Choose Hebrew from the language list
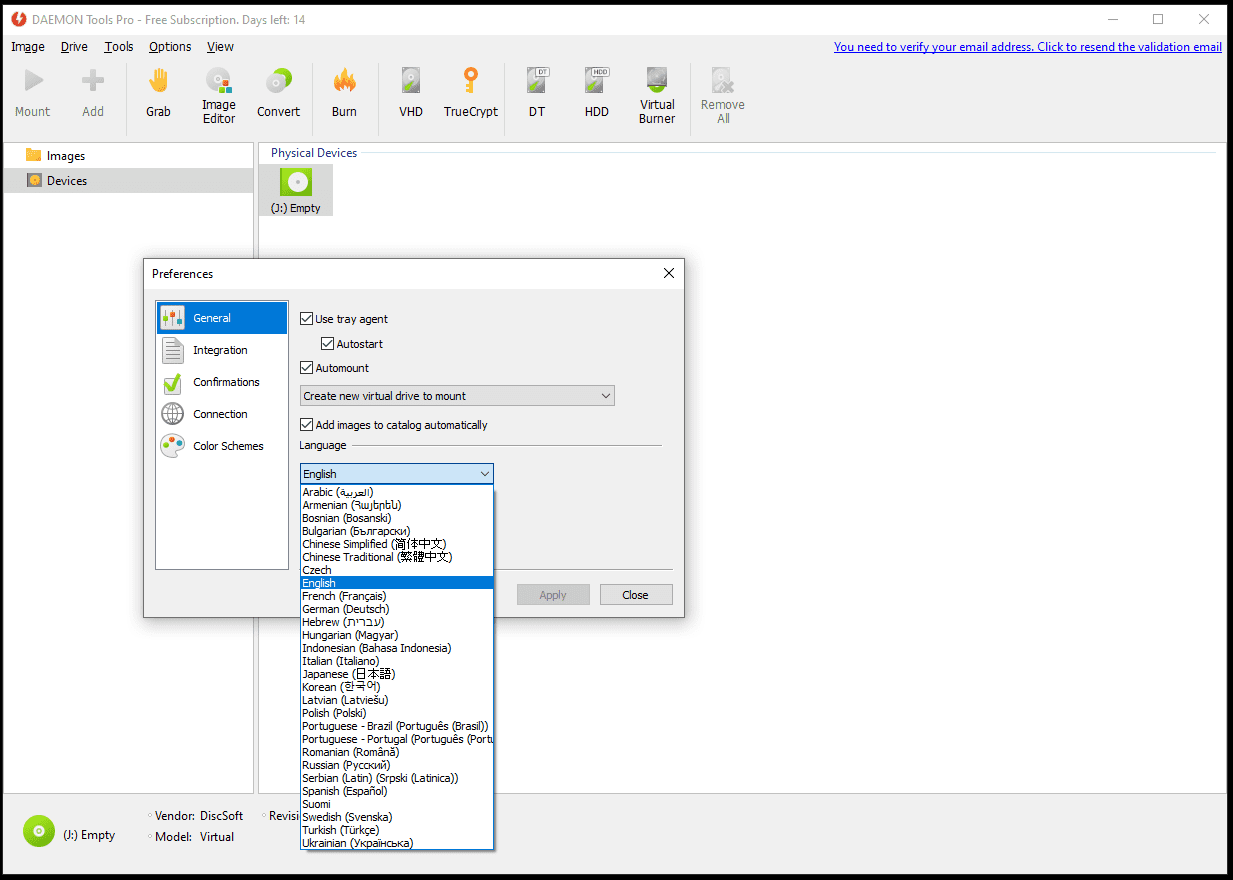1233x880 pixels. pos(397,622)
